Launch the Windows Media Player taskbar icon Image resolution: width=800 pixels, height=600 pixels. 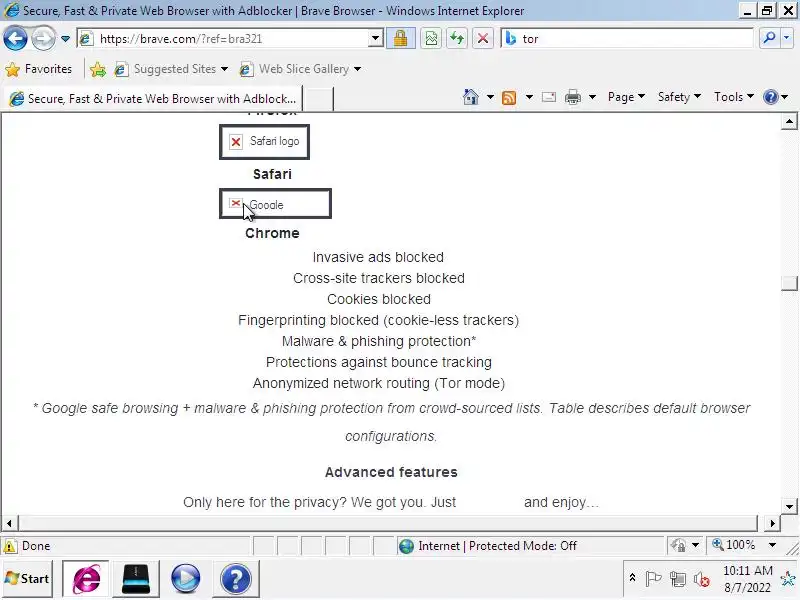pyautogui.click(x=185, y=579)
